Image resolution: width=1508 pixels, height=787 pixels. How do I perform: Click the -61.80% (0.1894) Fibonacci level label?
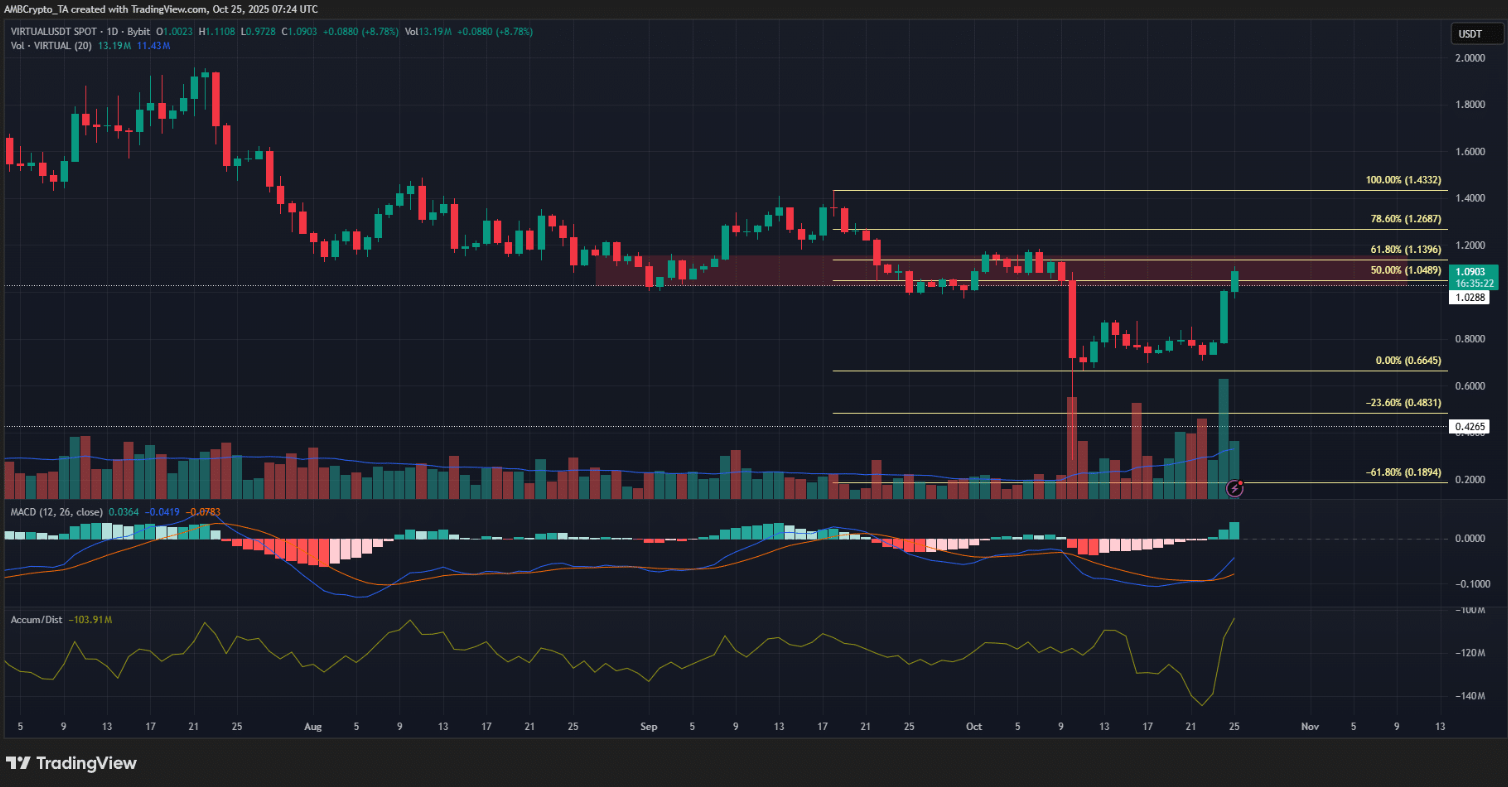point(1403,472)
